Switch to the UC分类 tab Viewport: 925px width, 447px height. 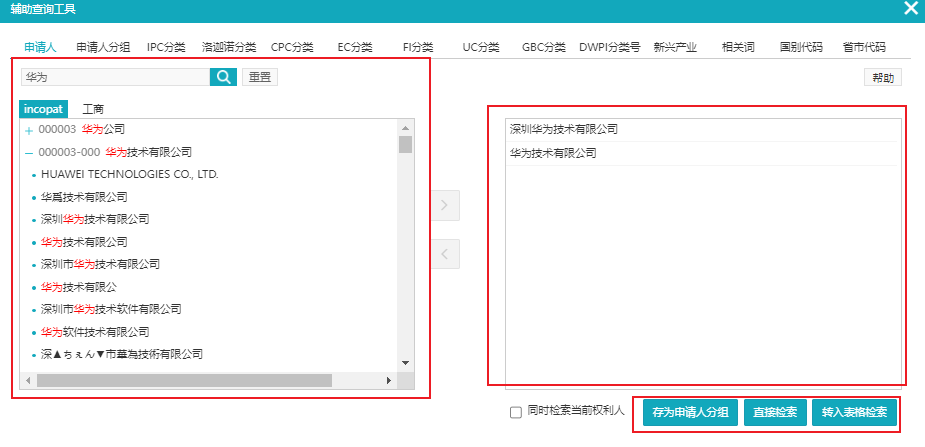[x=481, y=47]
